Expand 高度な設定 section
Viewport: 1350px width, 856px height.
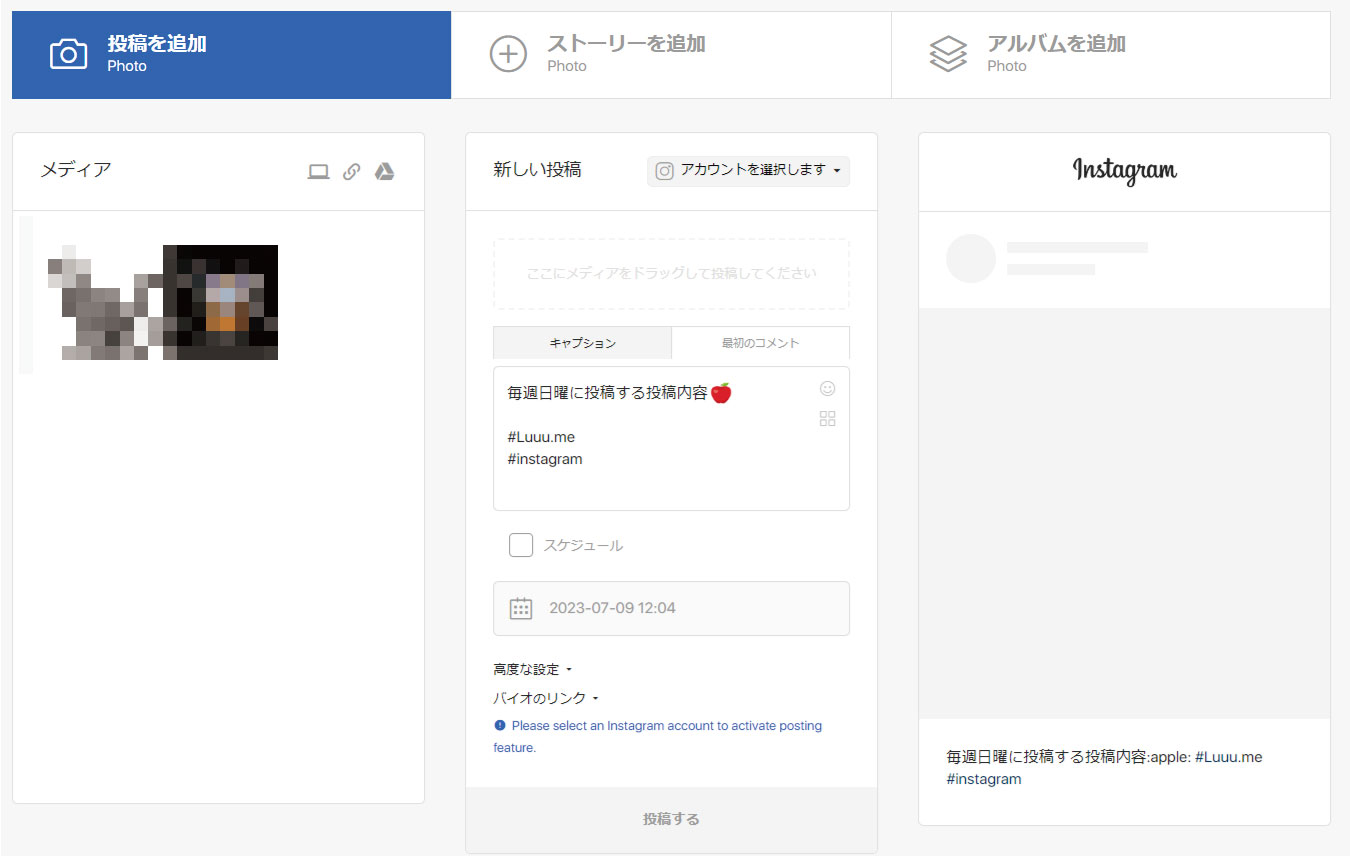(x=532, y=669)
